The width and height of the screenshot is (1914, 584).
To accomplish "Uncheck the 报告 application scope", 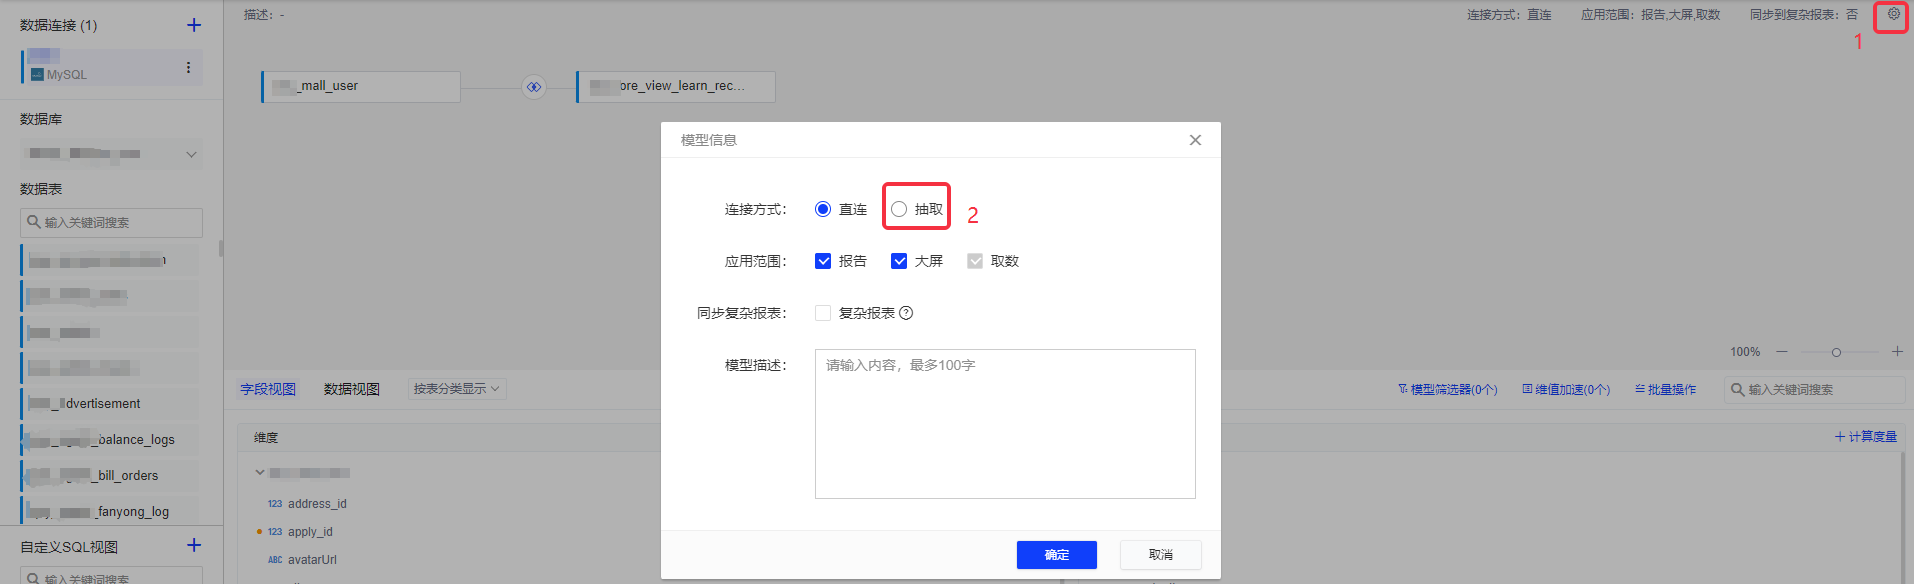I will (823, 261).
